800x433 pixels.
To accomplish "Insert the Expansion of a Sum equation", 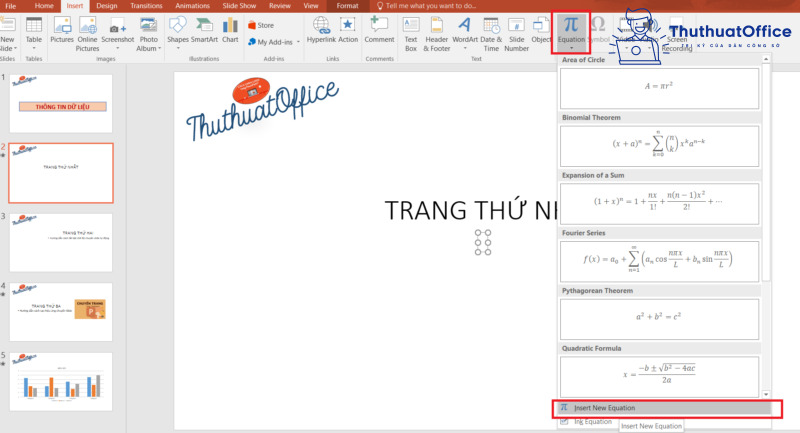I will (659, 203).
